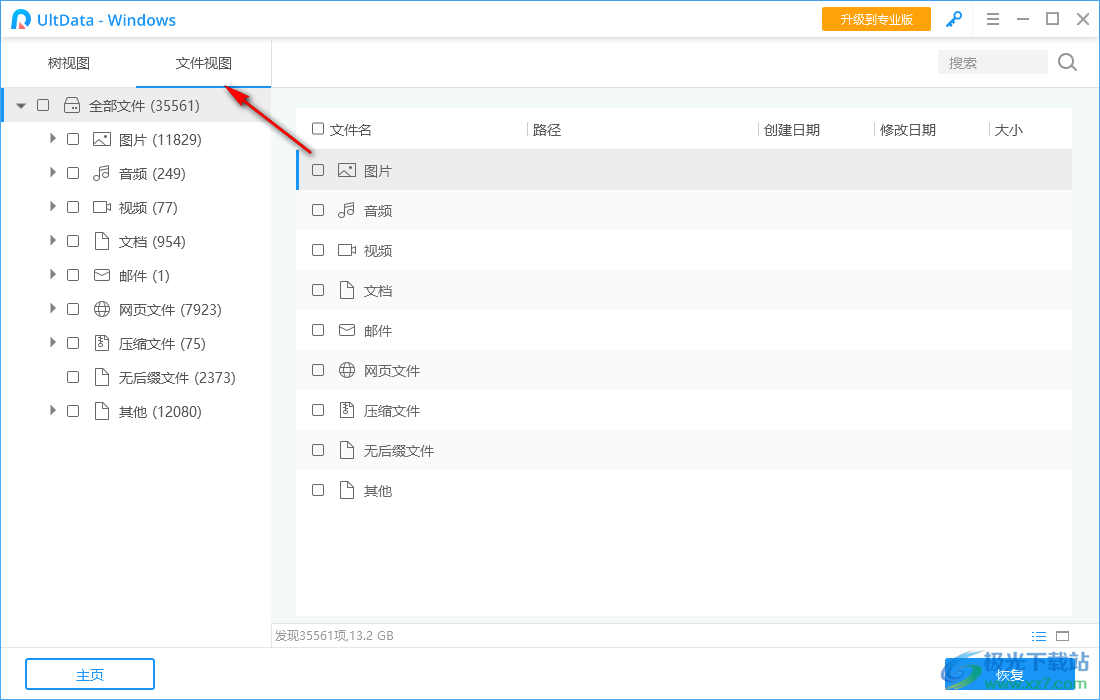Check the 文档 checkbox in sidebar
This screenshot has height=700, width=1100.
coord(73,241)
